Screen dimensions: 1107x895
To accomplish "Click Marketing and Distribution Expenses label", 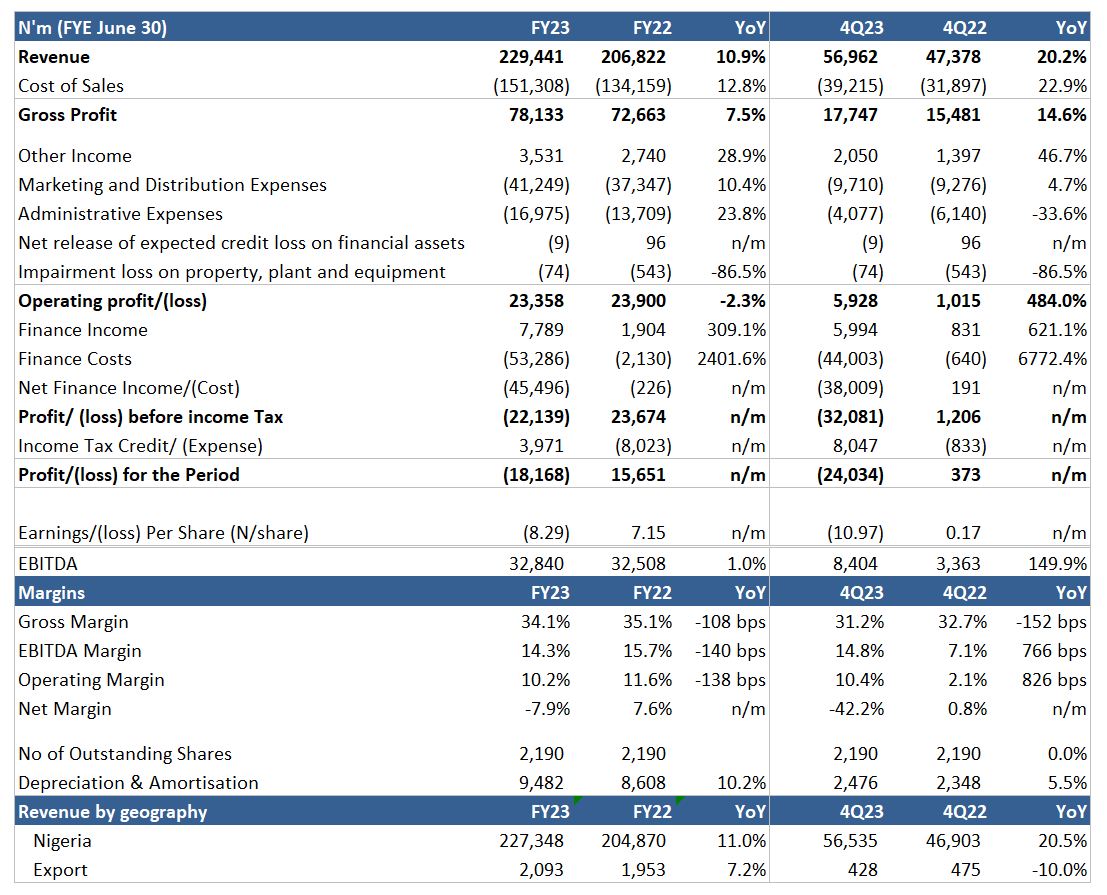I will click(x=172, y=185).
